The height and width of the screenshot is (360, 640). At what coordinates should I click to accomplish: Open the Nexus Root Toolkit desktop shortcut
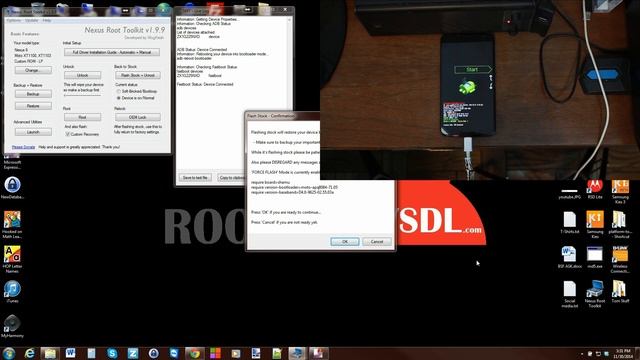pyautogui.click(x=595, y=294)
